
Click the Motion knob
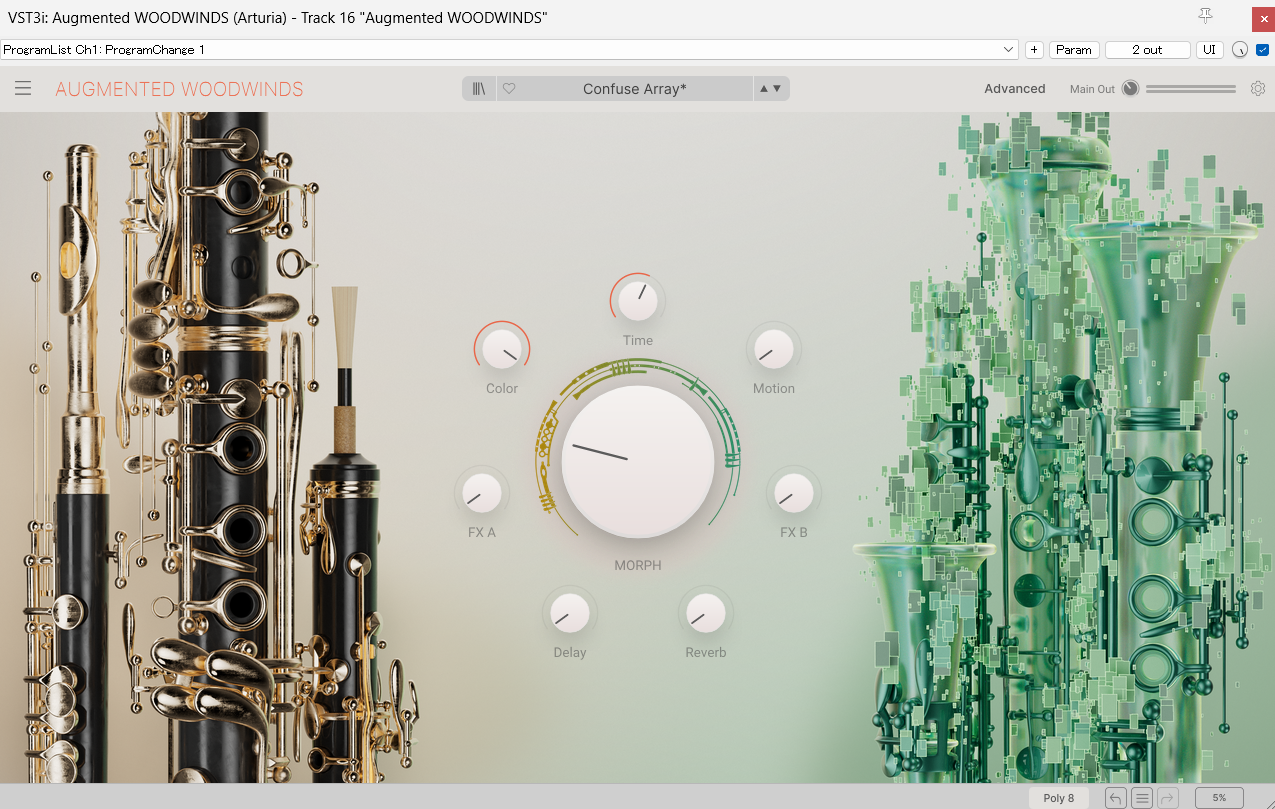(x=774, y=348)
